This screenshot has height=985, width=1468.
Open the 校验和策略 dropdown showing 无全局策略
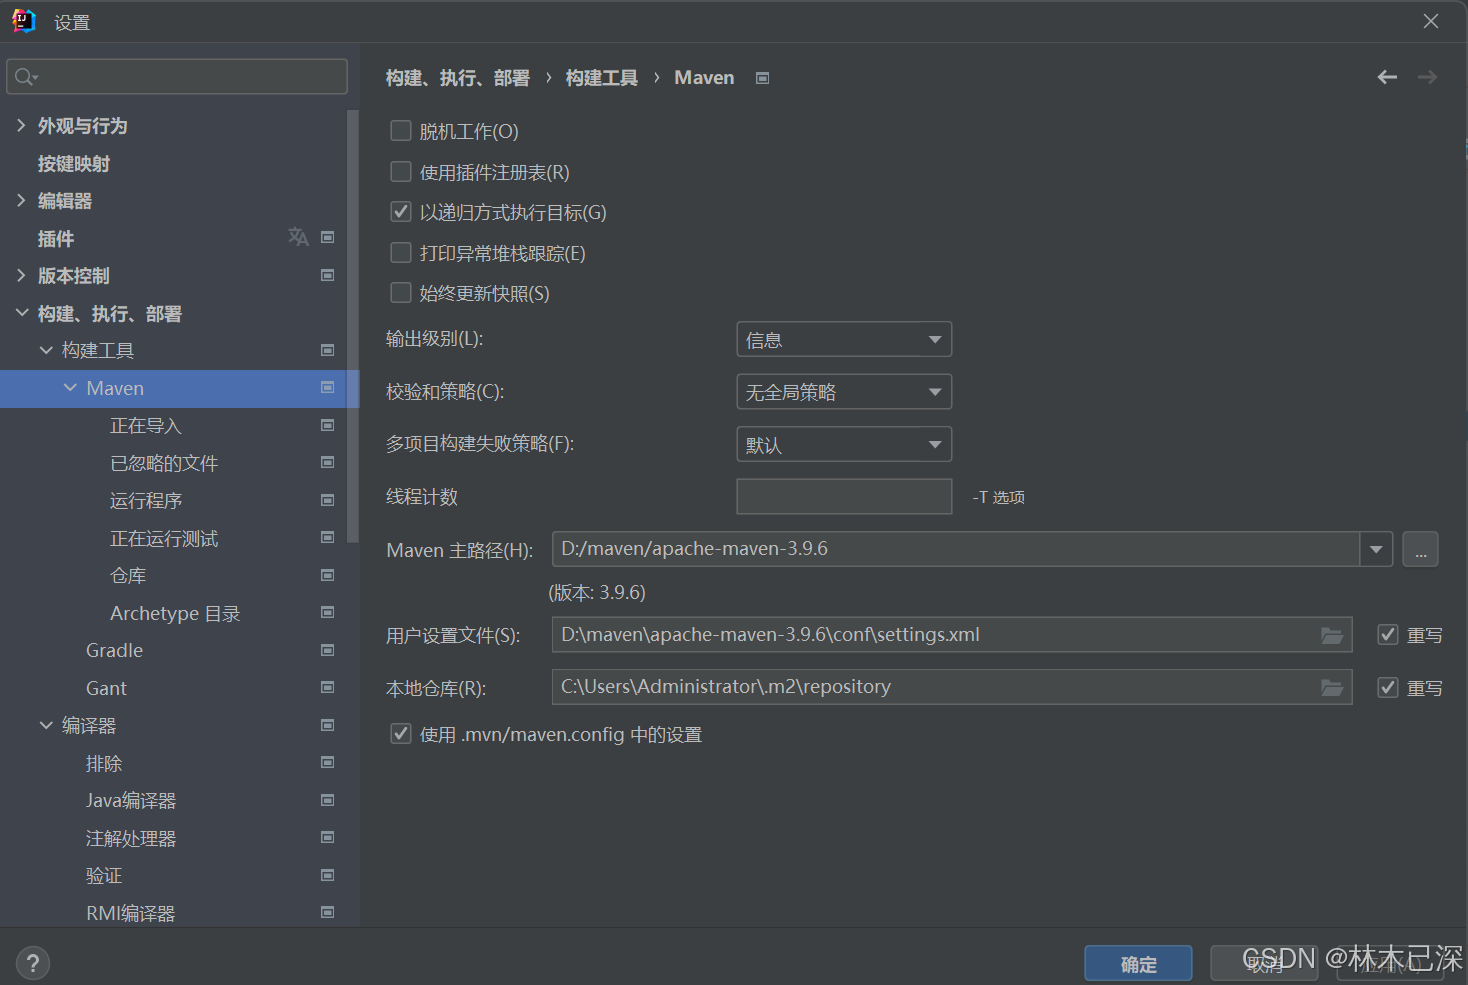844,392
